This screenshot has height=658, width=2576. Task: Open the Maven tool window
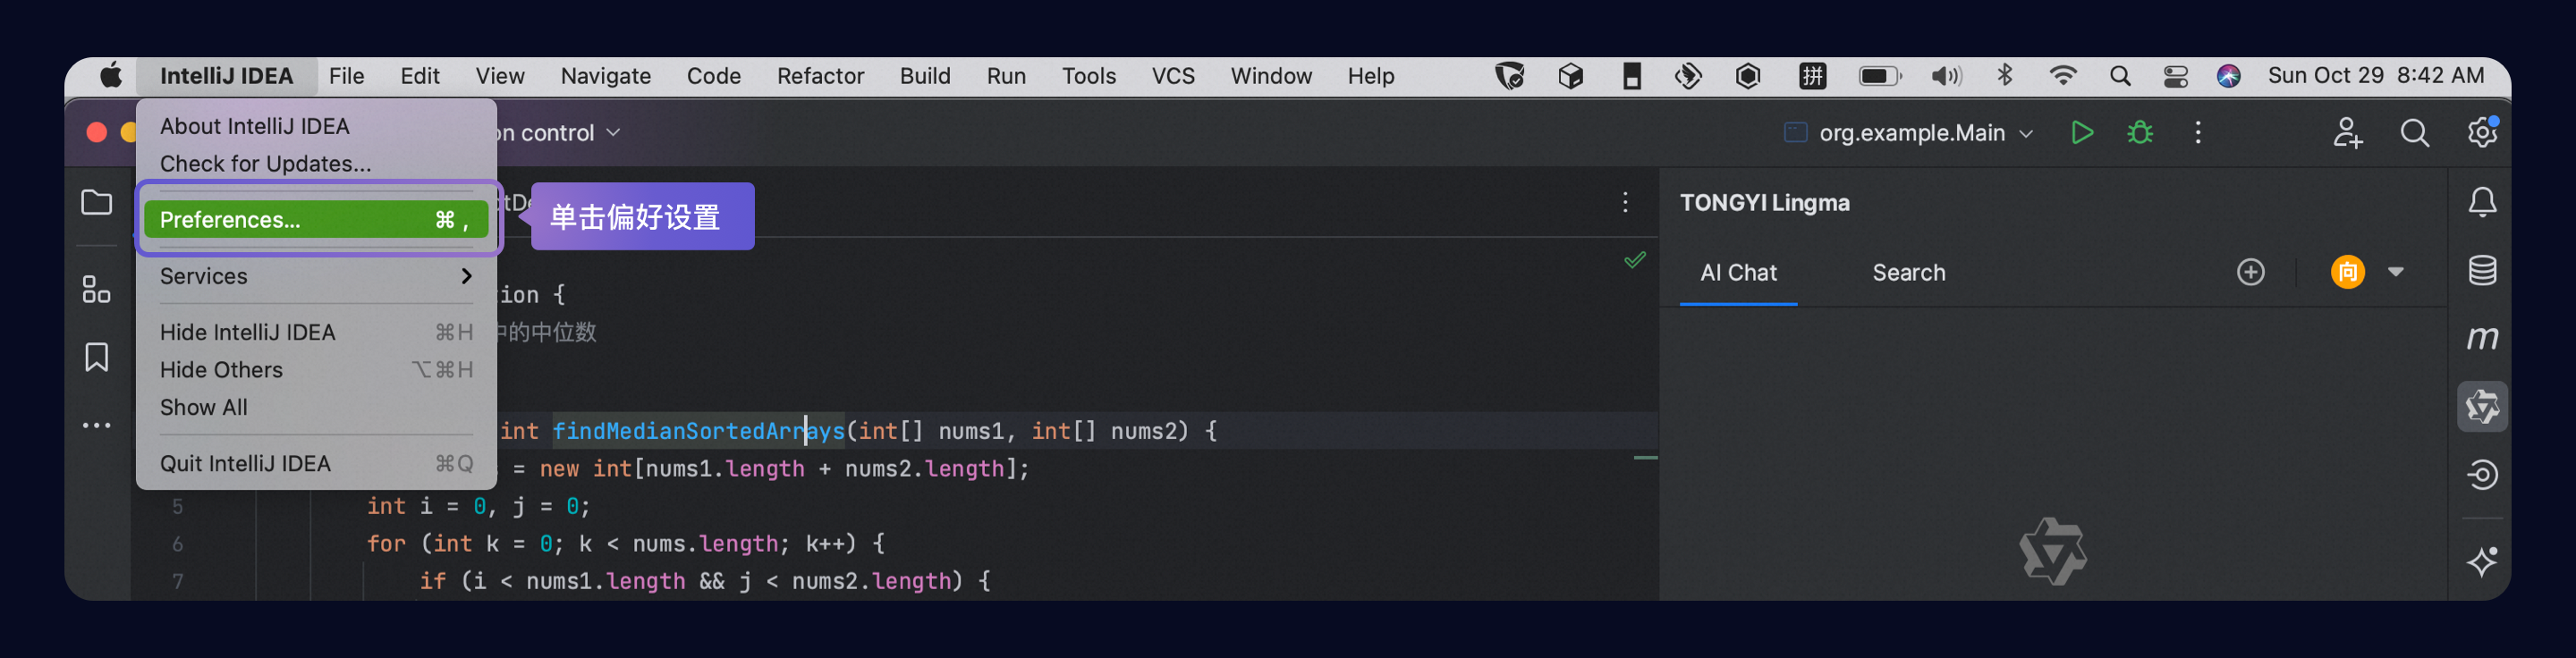click(2482, 338)
